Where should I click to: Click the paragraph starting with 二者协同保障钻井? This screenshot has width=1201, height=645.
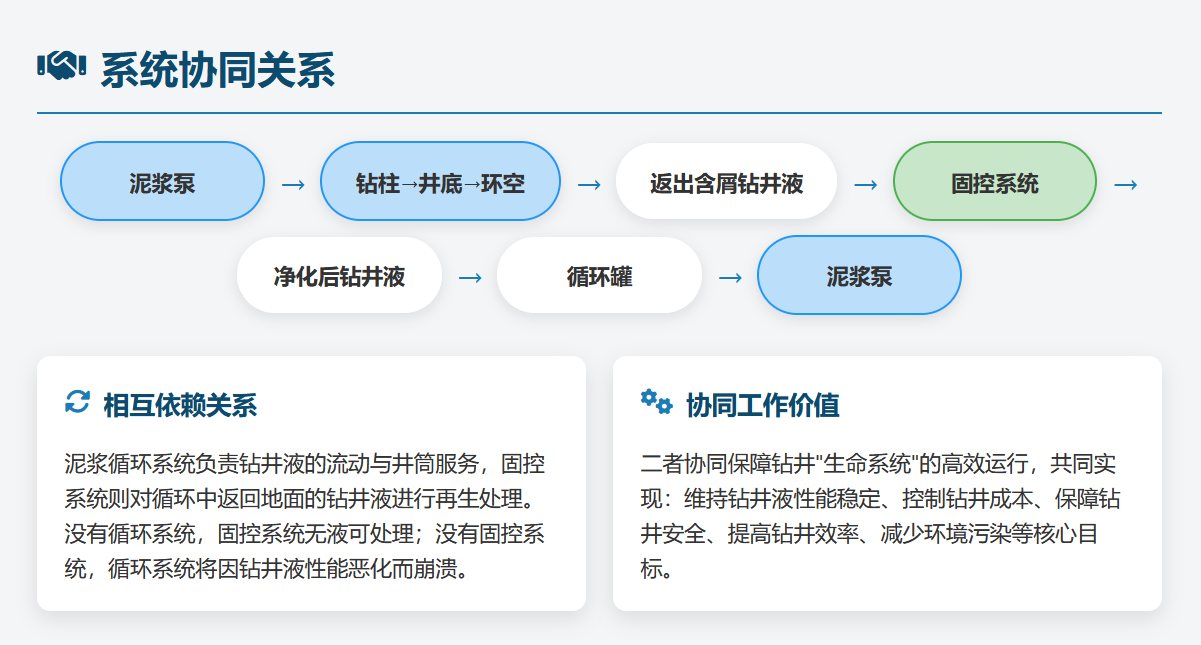(x=886, y=516)
